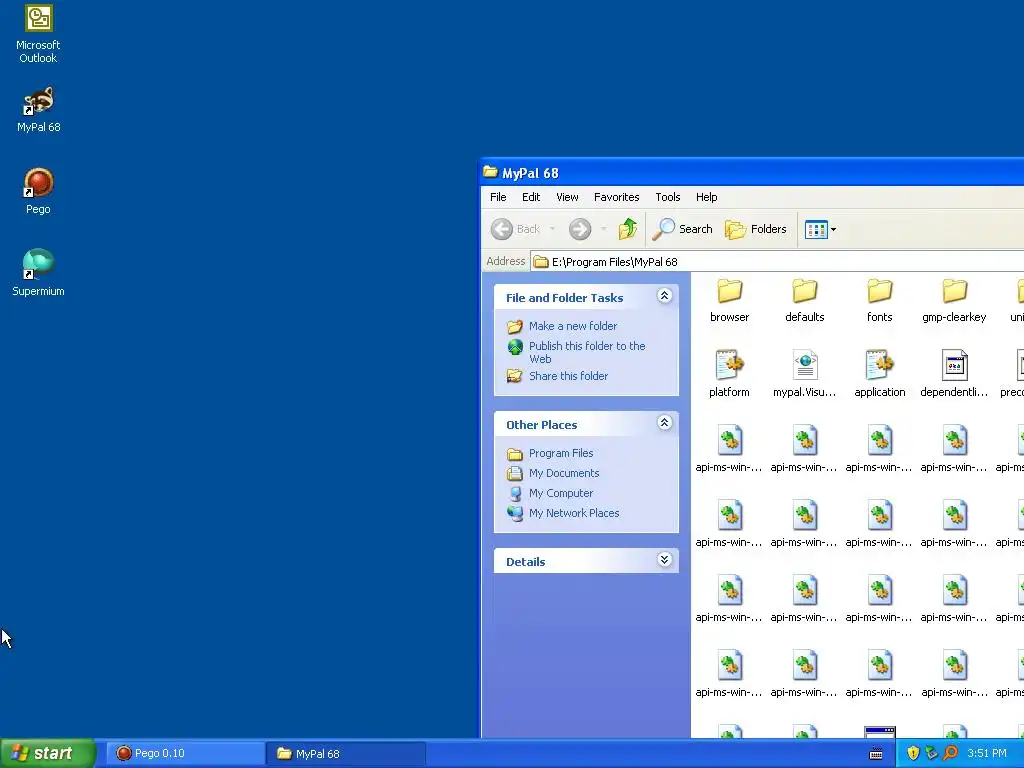The width and height of the screenshot is (1024, 768).
Task: Open the Forward history dropdown arrow
Action: click(x=603, y=229)
